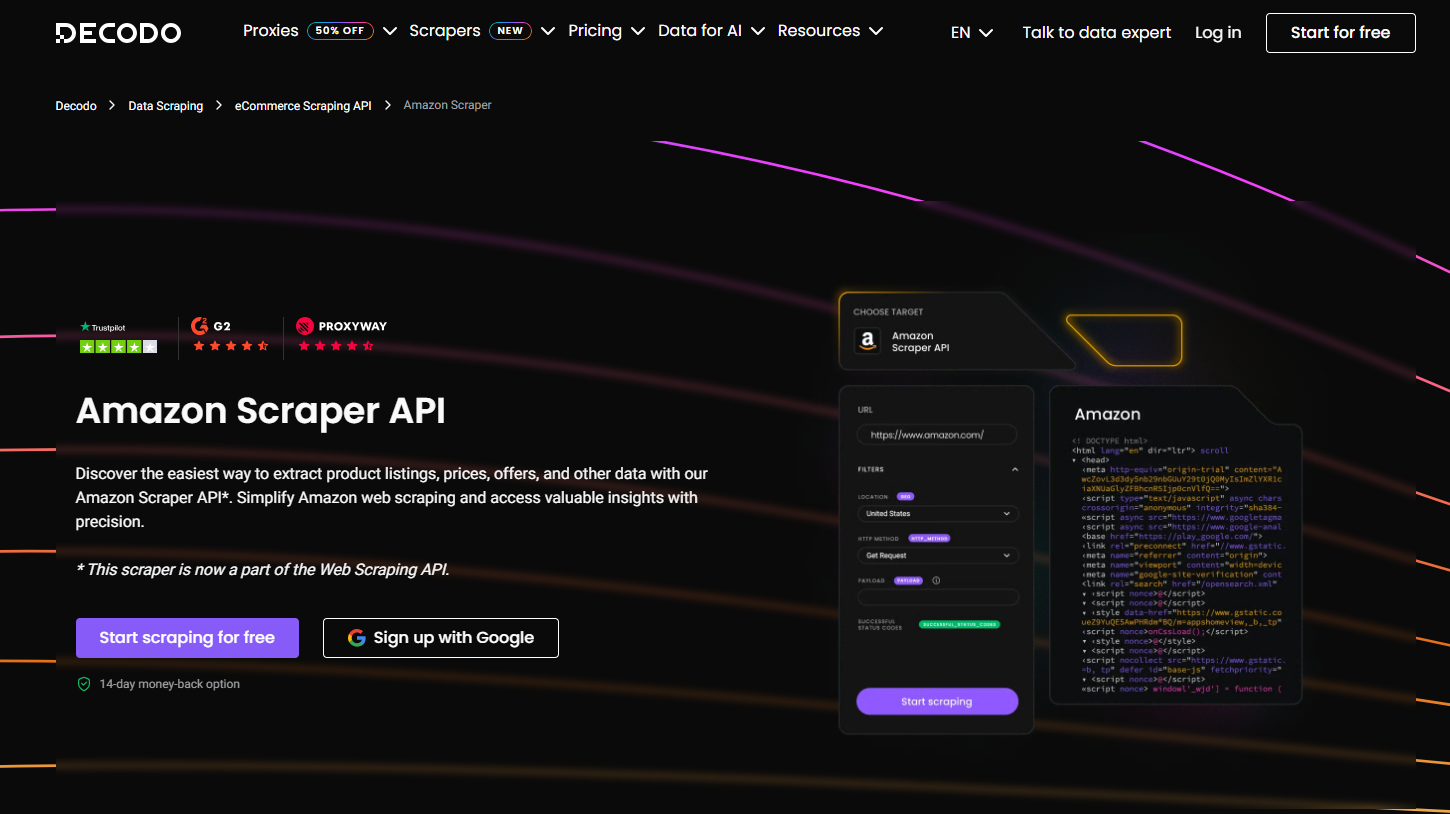Click the Payload info icon

pos(936,580)
